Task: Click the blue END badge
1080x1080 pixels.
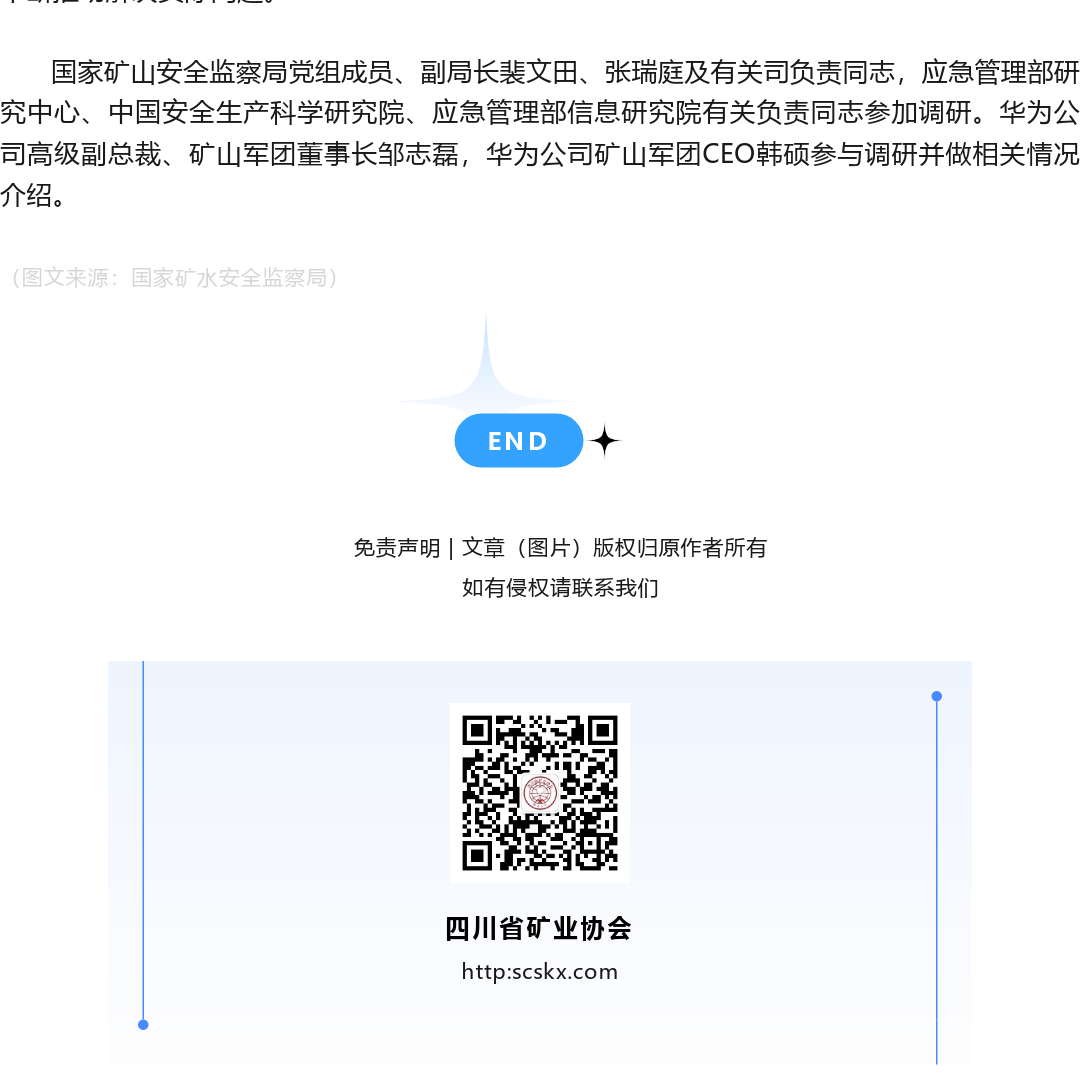Action: coord(519,441)
